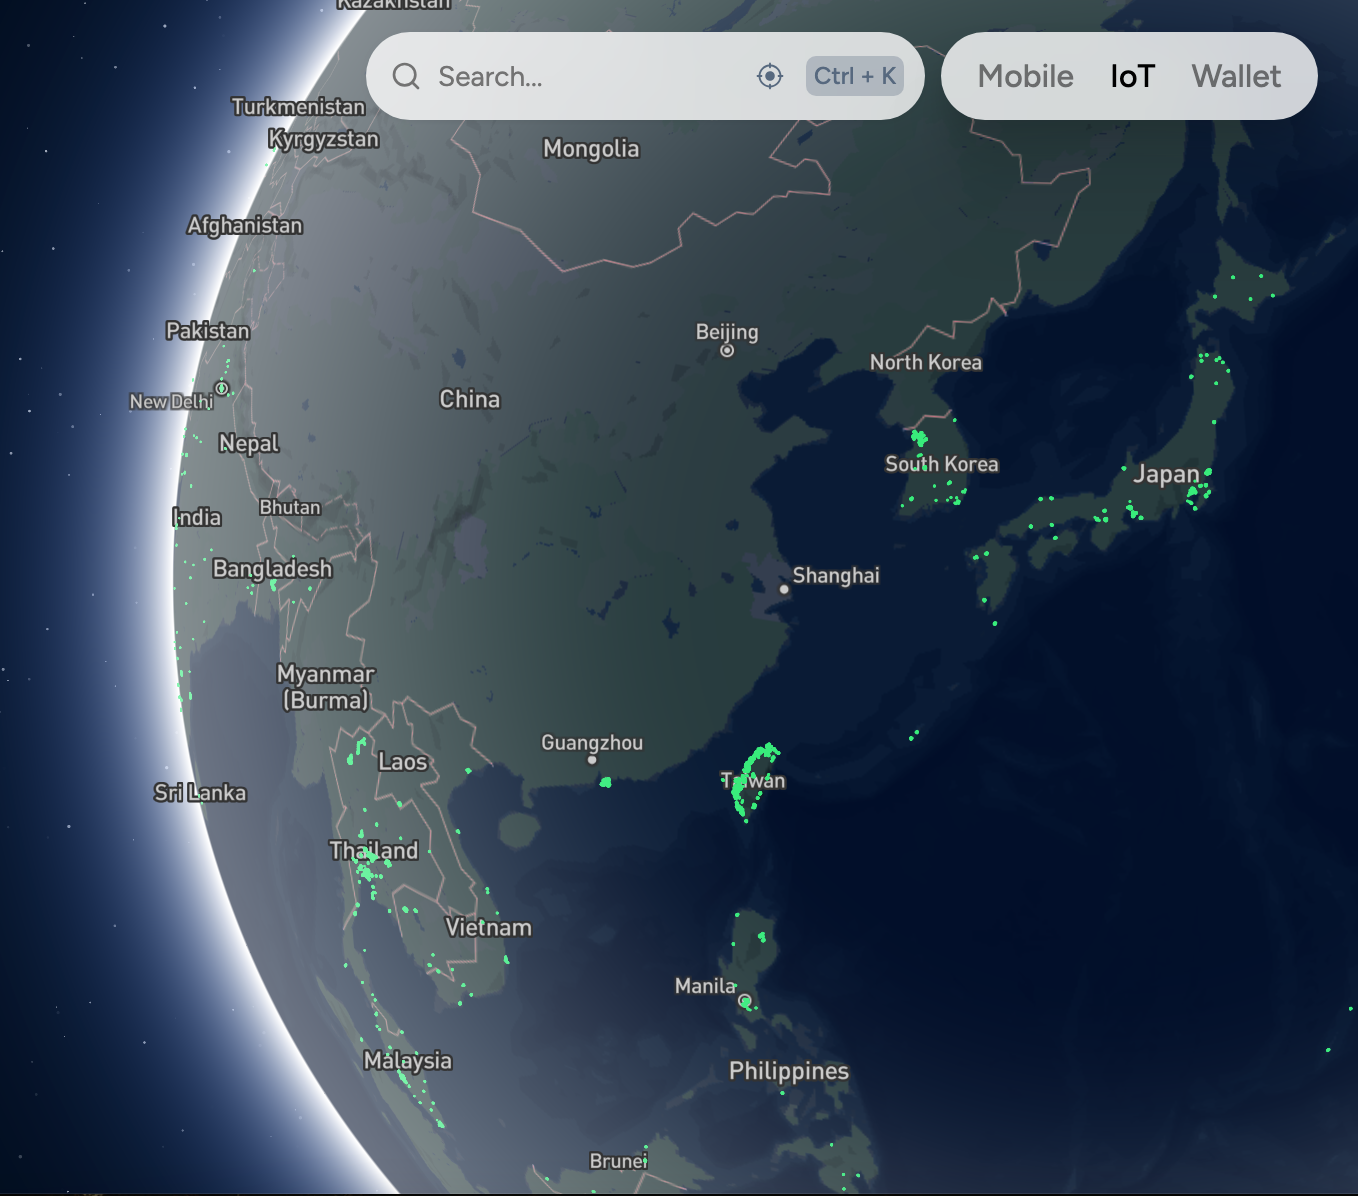Click the Ctrl + K shortcut badge

click(855, 76)
